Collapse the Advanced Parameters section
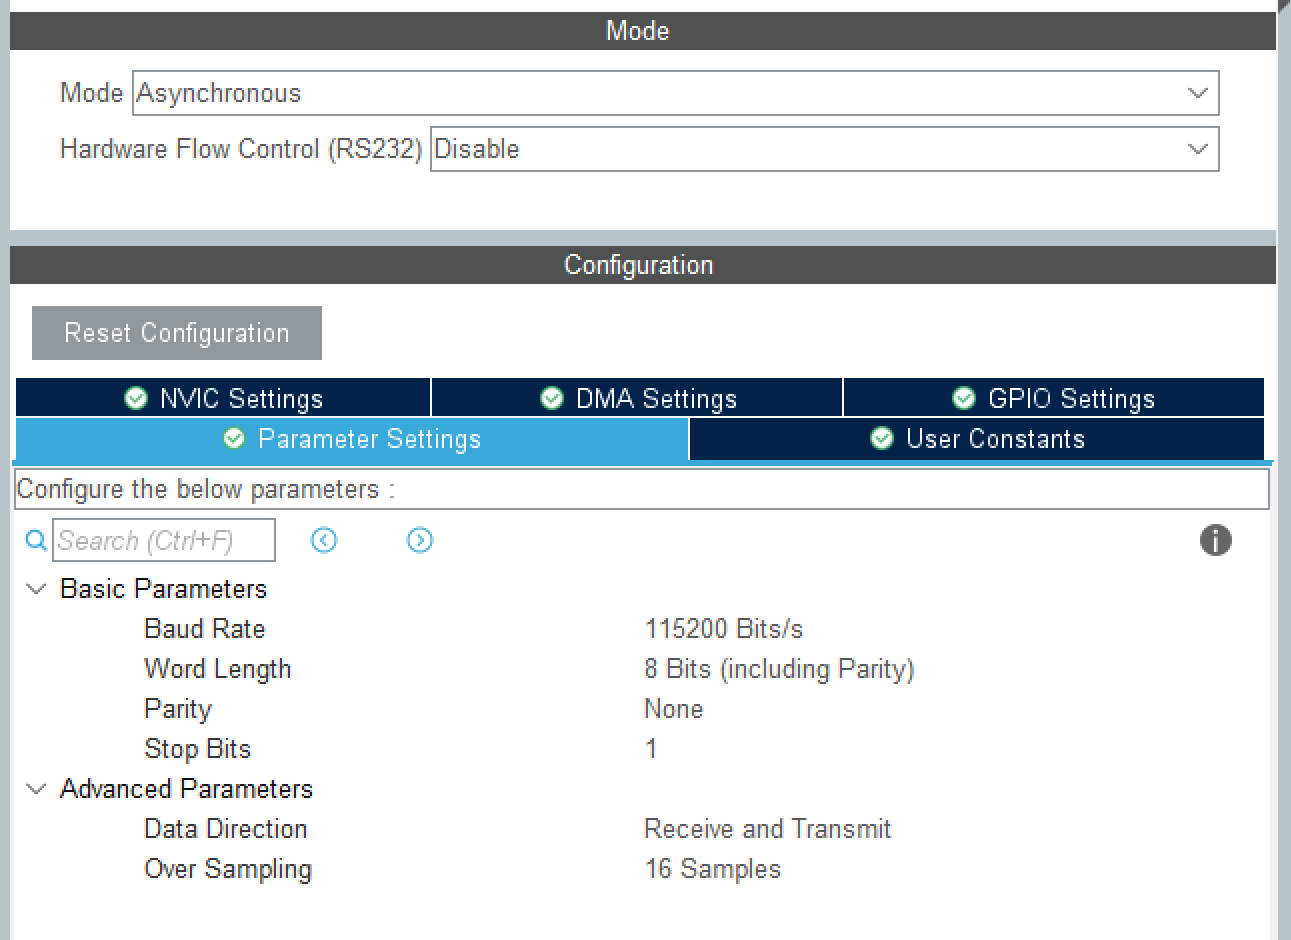The image size is (1291, 940). pyautogui.click(x=36, y=789)
